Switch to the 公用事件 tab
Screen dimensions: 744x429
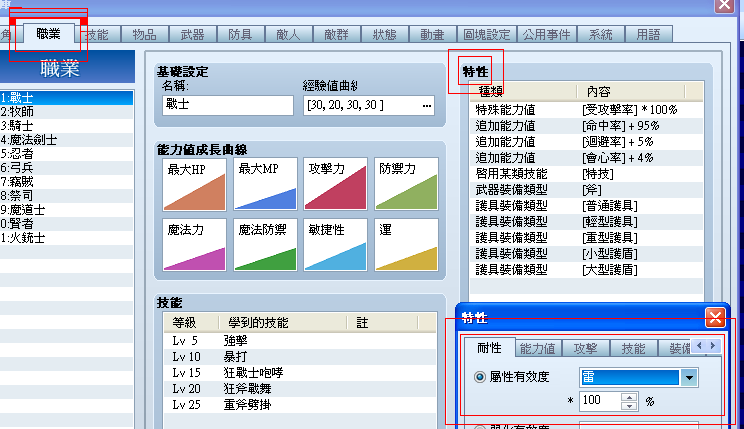pyautogui.click(x=547, y=35)
